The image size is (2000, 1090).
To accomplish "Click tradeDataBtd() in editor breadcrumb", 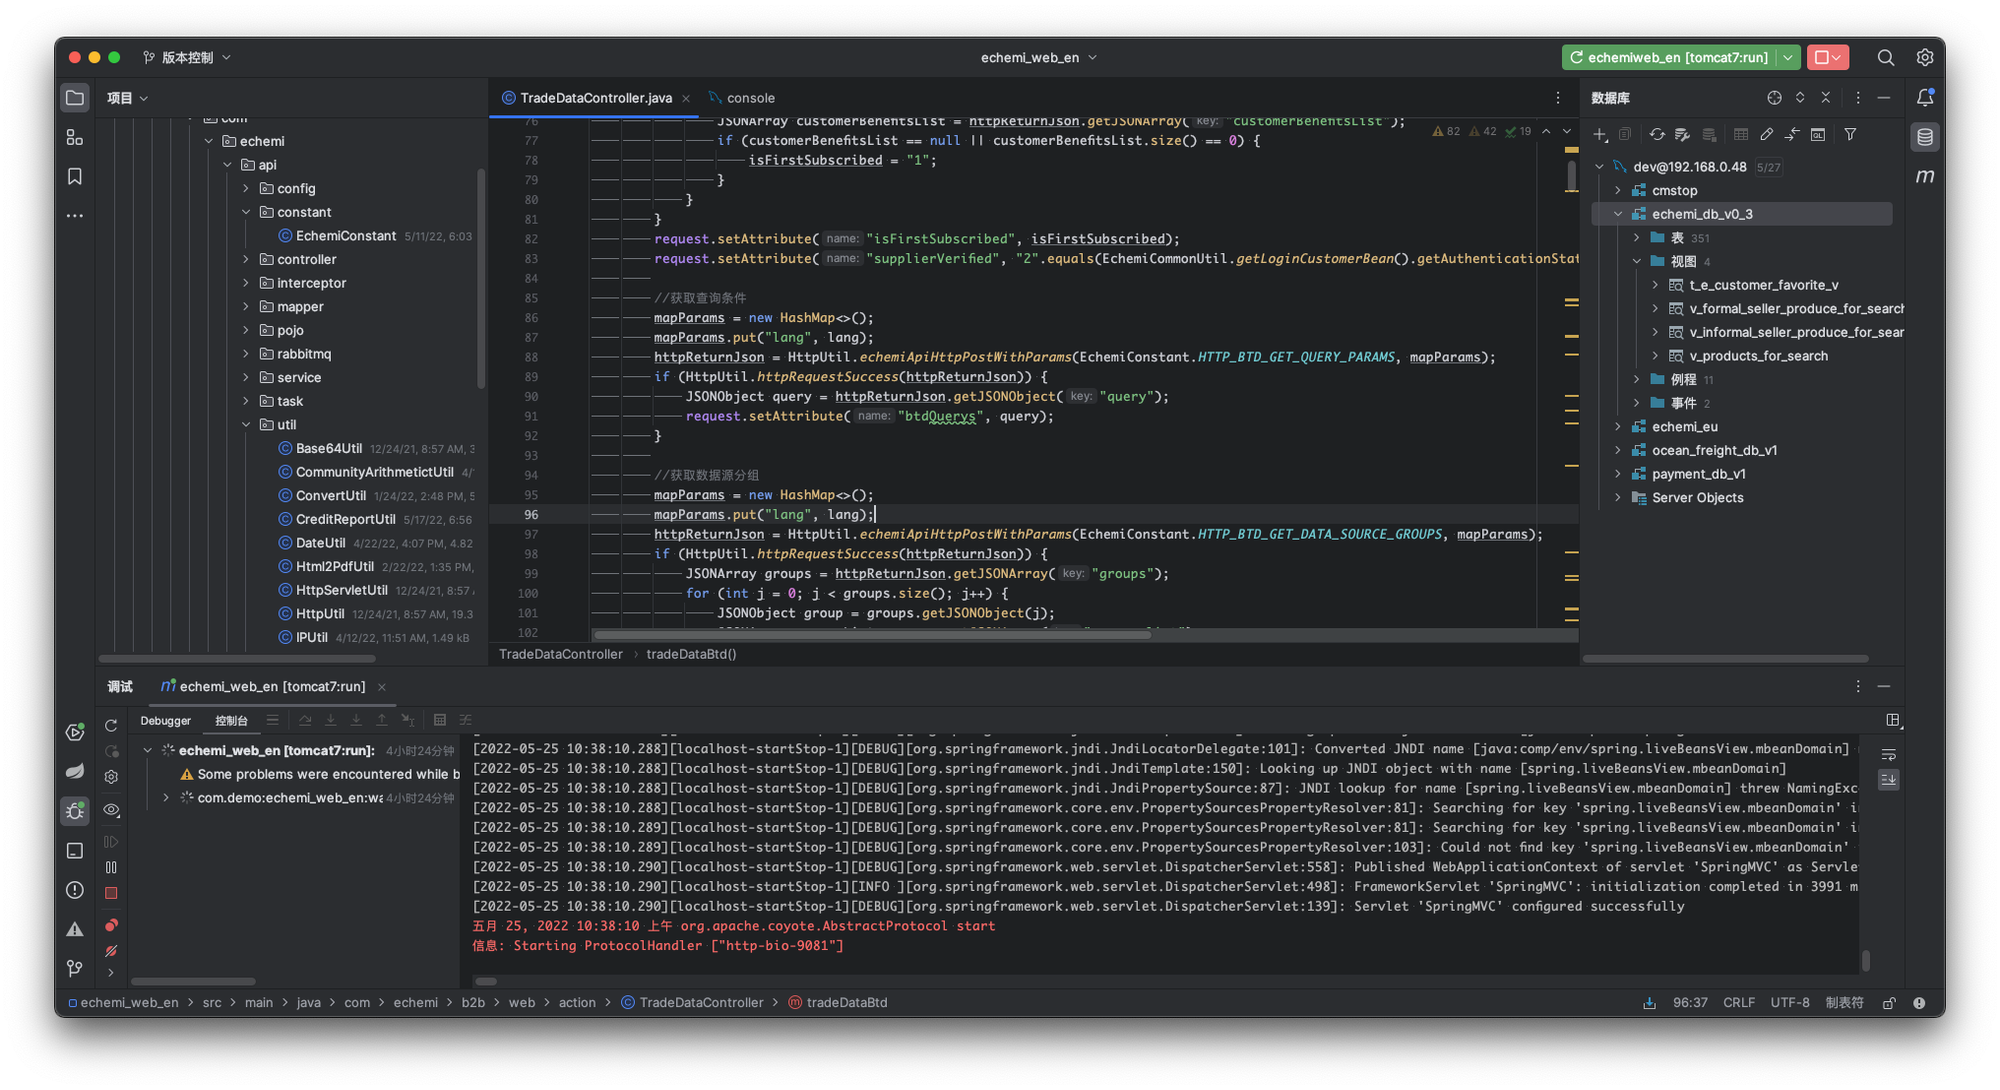I will 691,654.
